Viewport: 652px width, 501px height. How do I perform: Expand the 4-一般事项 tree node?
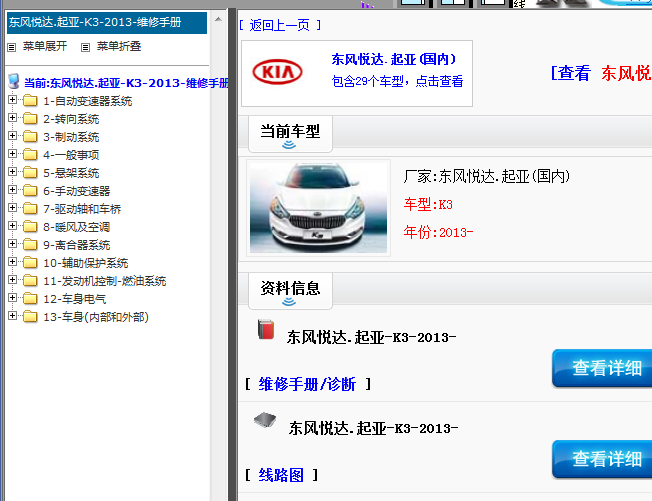tap(12, 154)
